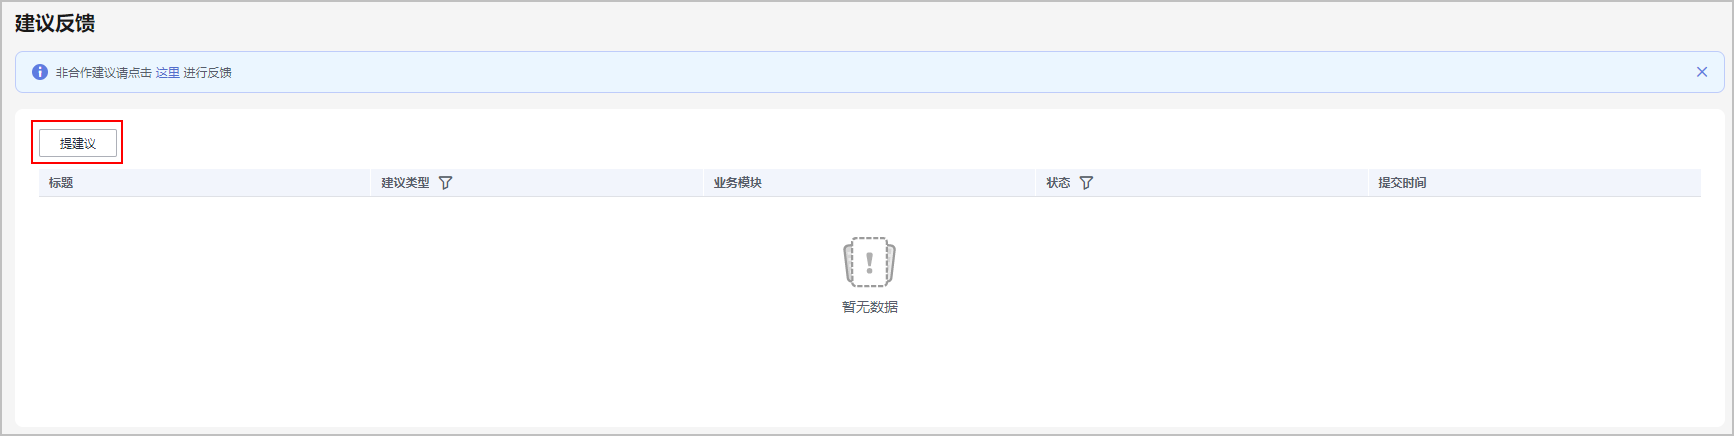Click the 标题 column header

pos(205,183)
